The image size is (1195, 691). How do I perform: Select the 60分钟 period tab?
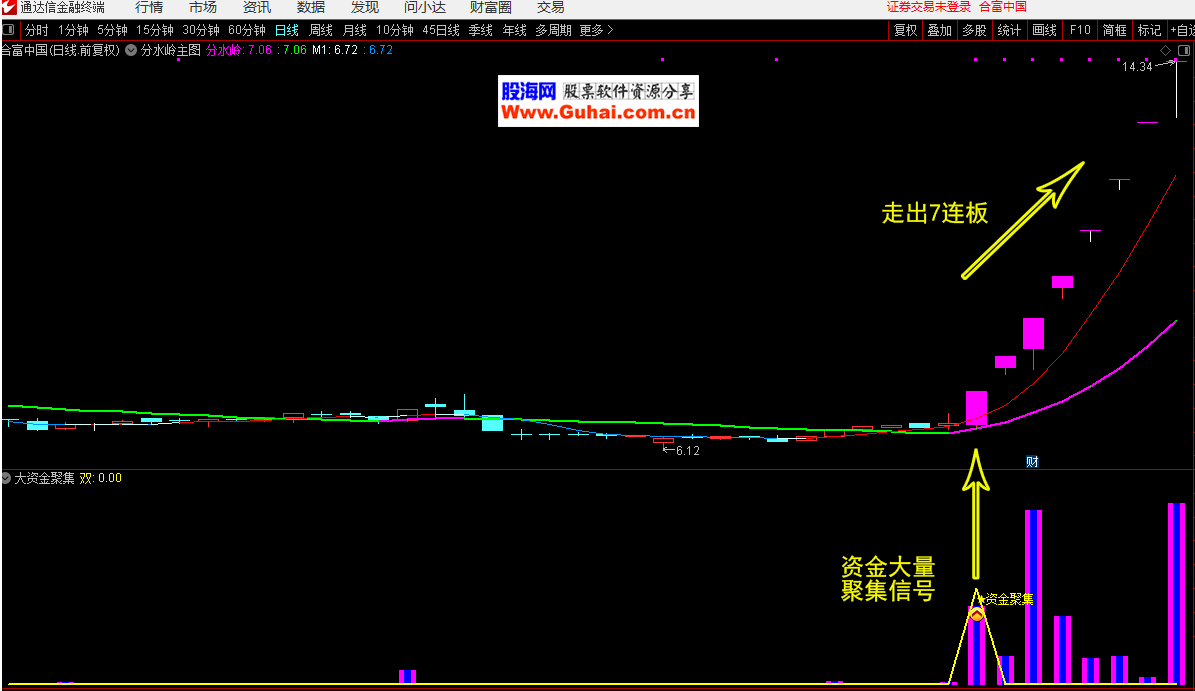247,30
